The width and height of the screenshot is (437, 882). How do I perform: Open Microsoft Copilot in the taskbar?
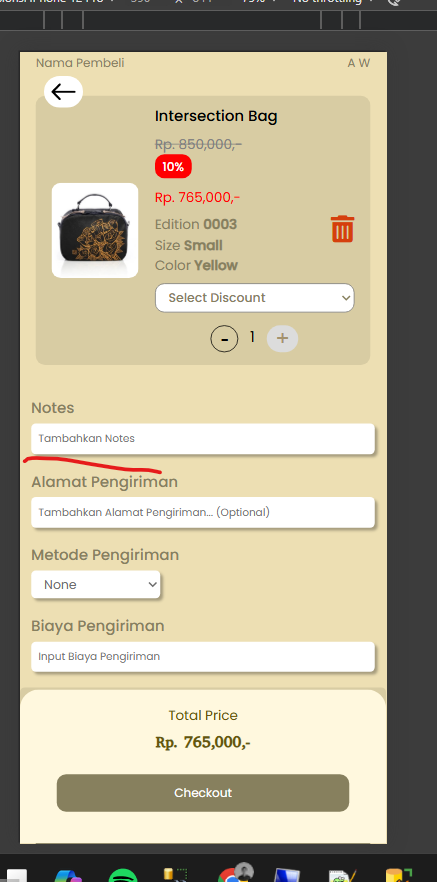click(x=69, y=876)
